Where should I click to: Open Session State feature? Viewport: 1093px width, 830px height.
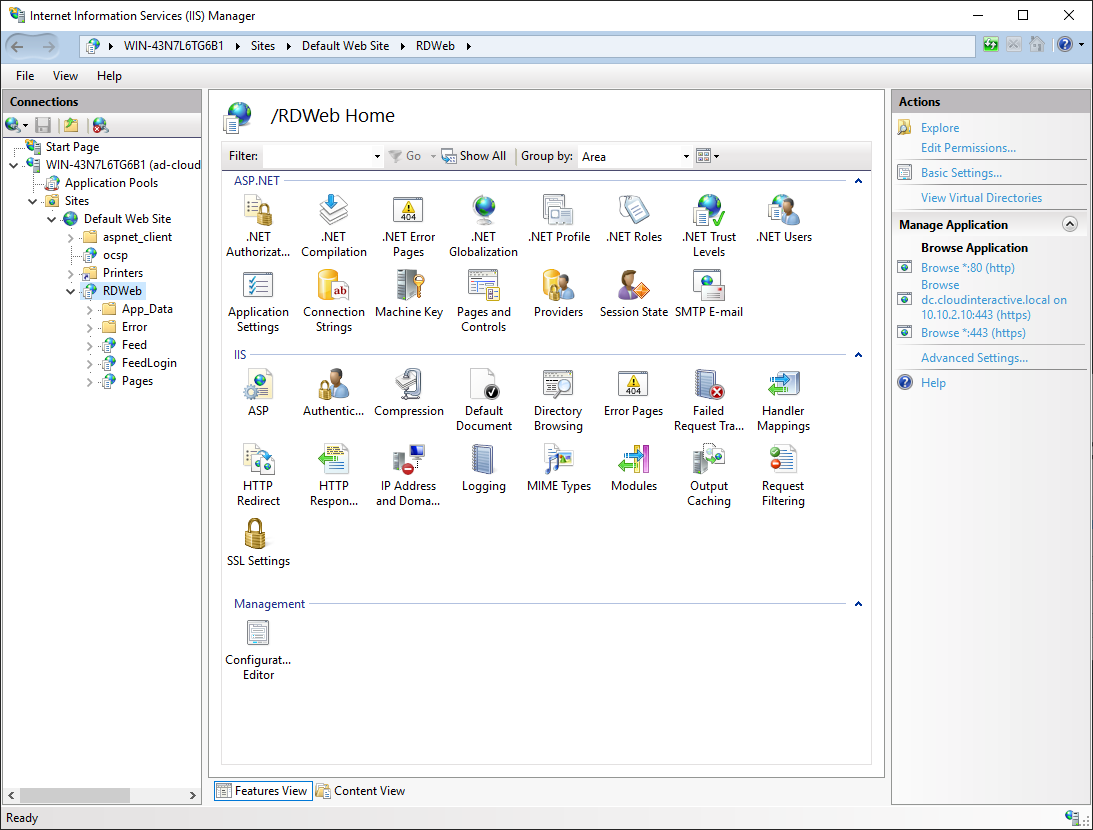click(634, 294)
